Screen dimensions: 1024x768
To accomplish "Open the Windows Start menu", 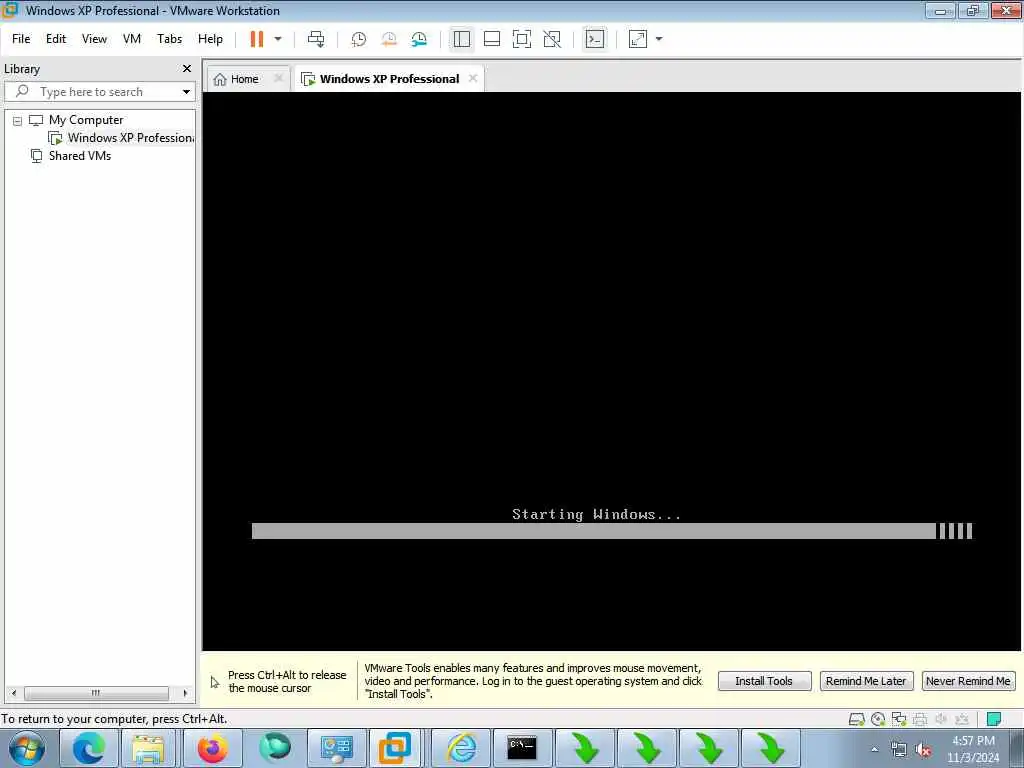I will click(x=26, y=748).
